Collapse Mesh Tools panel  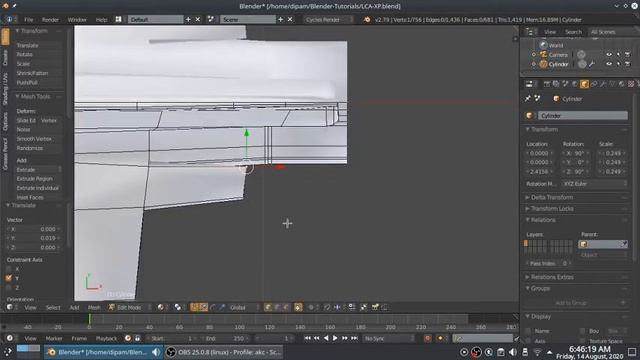pyautogui.click(x=36, y=97)
